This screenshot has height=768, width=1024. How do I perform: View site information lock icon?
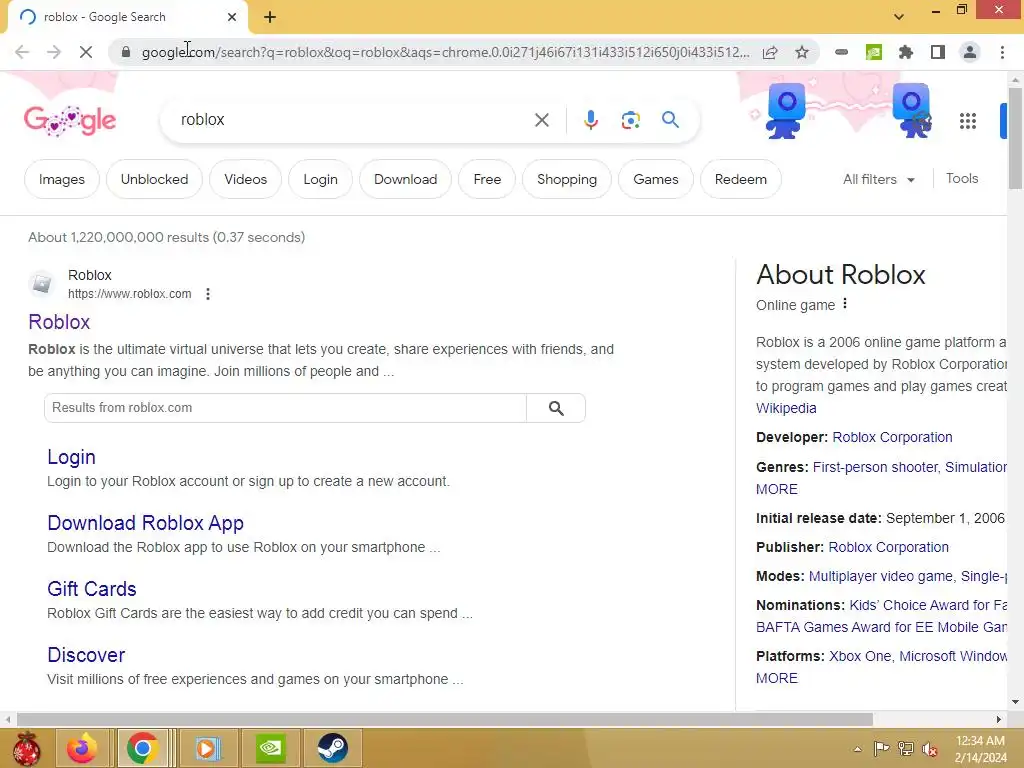click(126, 52)
